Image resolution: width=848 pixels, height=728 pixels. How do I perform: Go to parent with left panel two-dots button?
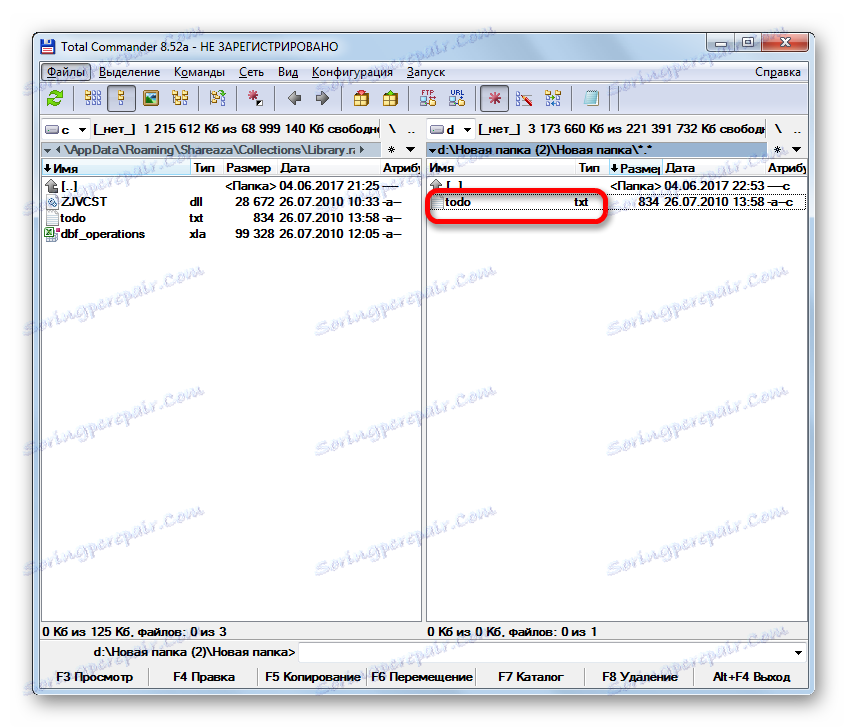tap(412, 129)
